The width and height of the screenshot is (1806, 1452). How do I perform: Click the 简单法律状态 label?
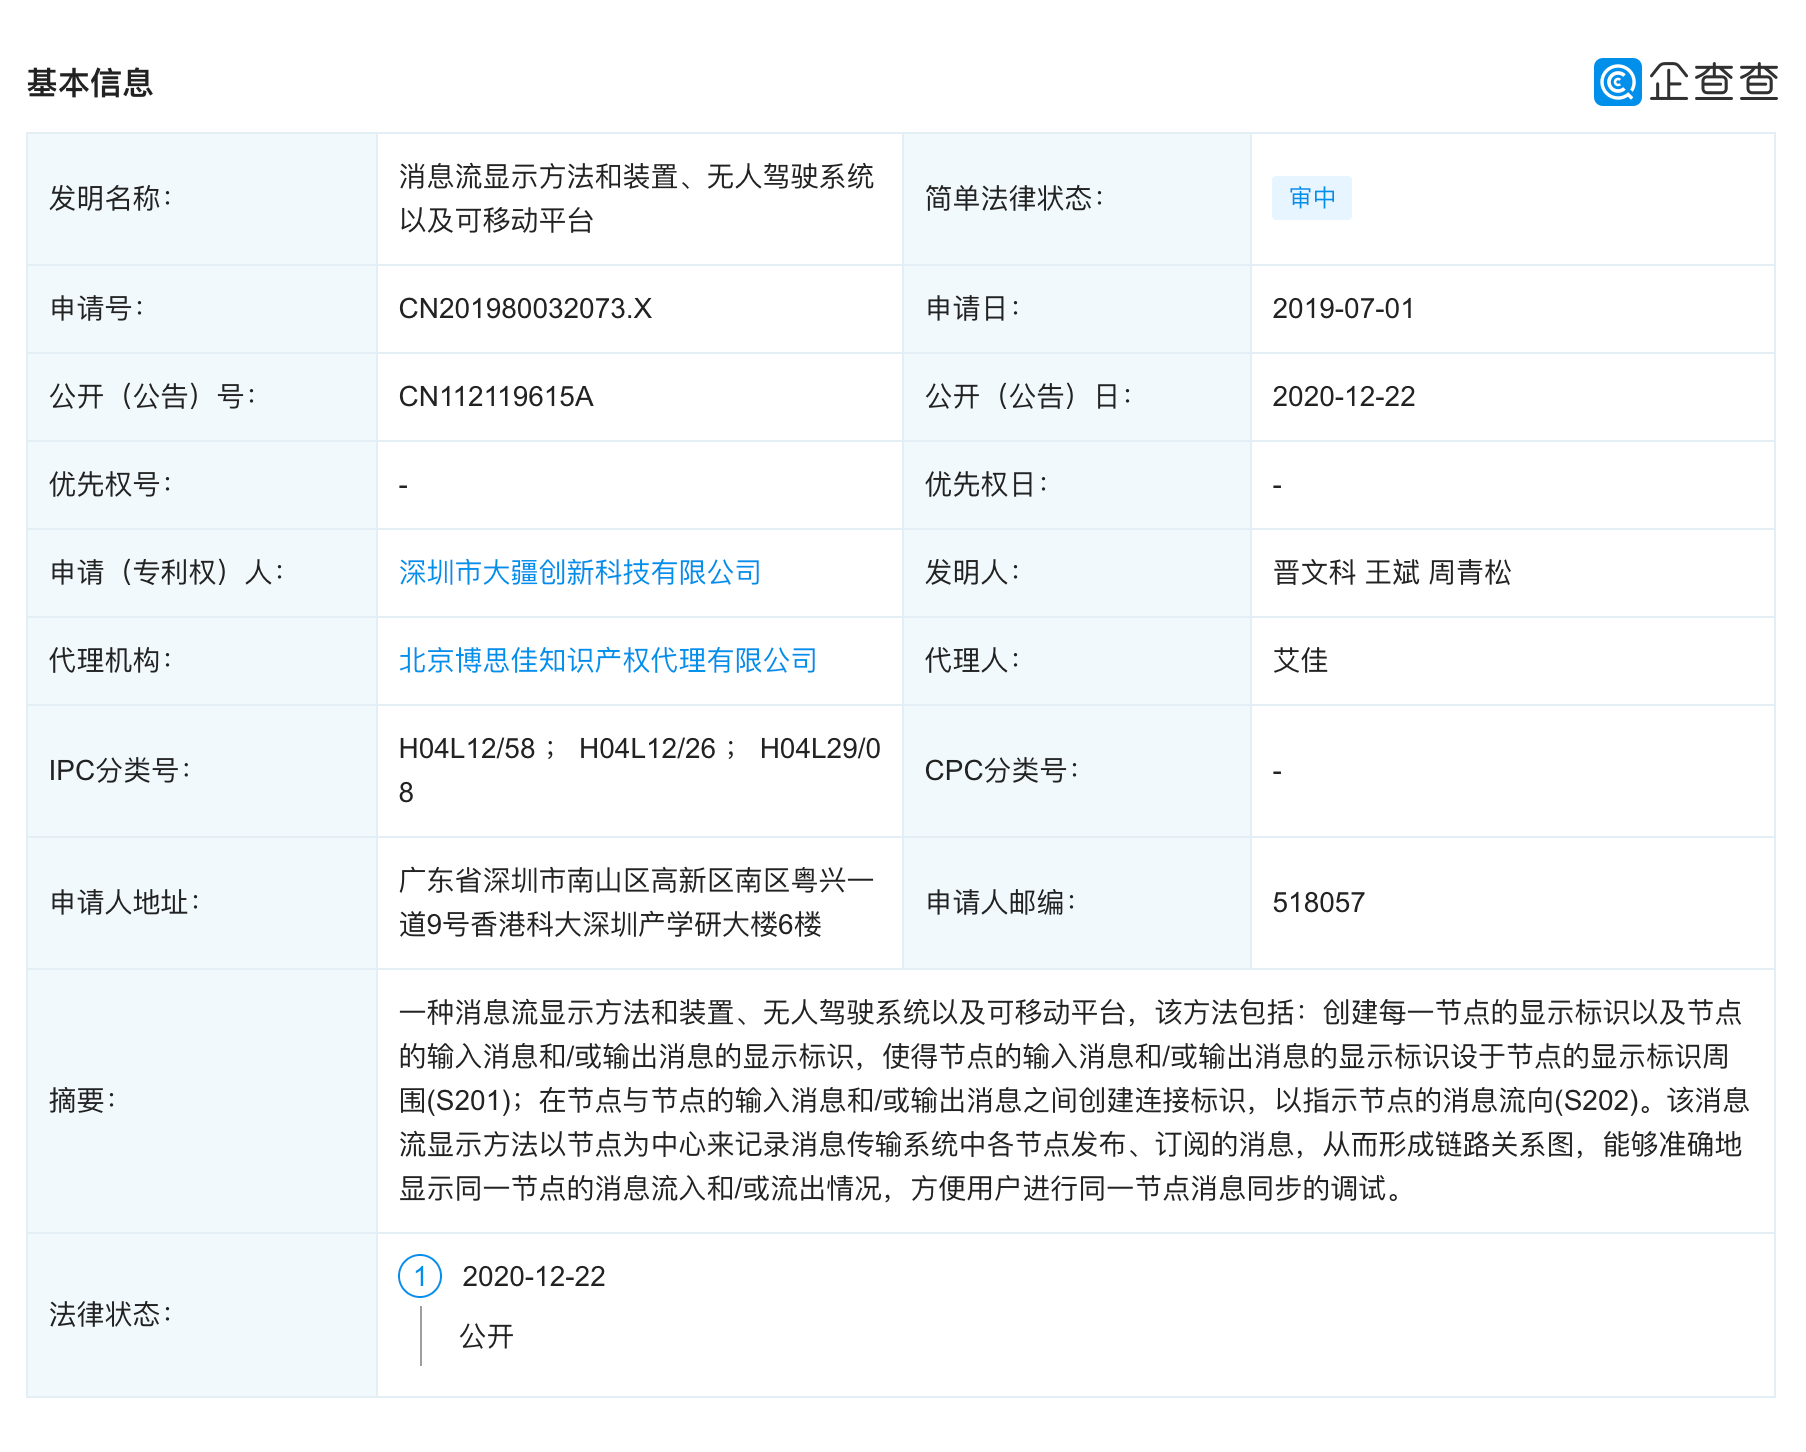[x=1014, y=199]
